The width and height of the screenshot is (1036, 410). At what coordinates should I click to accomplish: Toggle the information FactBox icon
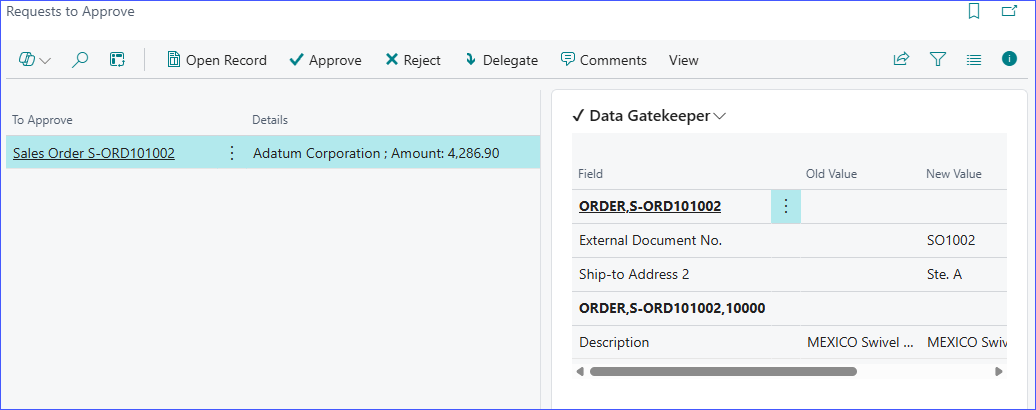point(1009,59)
